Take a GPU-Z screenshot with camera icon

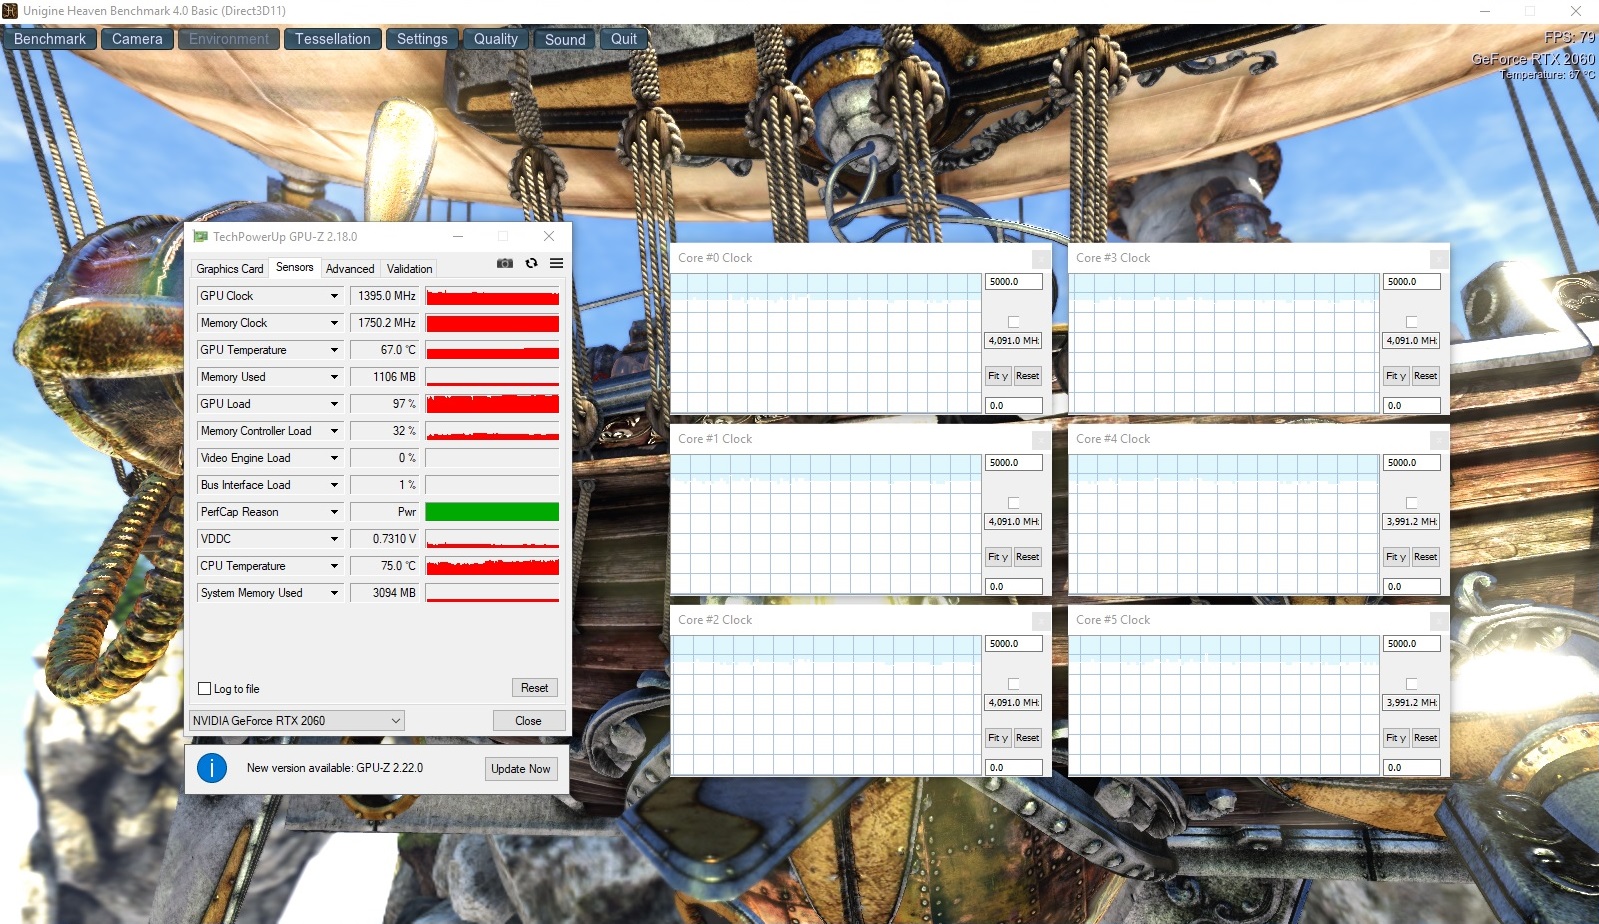point(505,263)
